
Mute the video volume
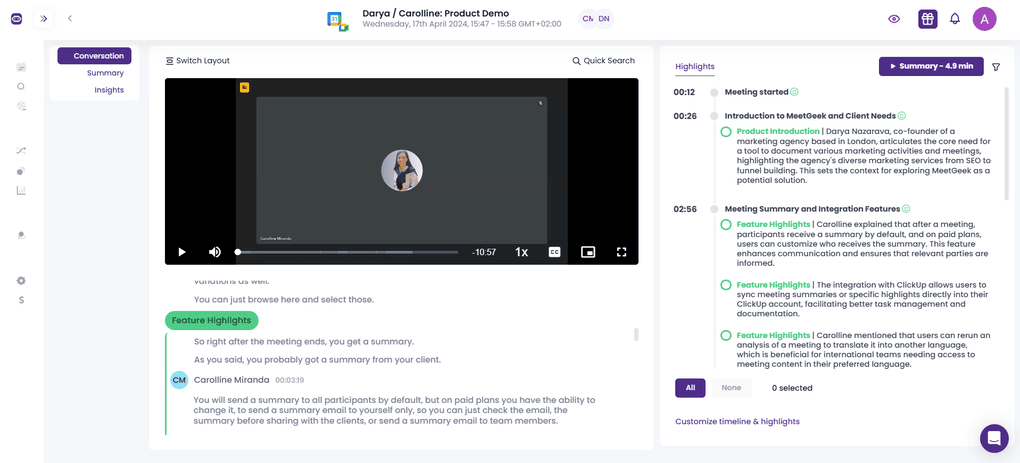click(215, 252)
